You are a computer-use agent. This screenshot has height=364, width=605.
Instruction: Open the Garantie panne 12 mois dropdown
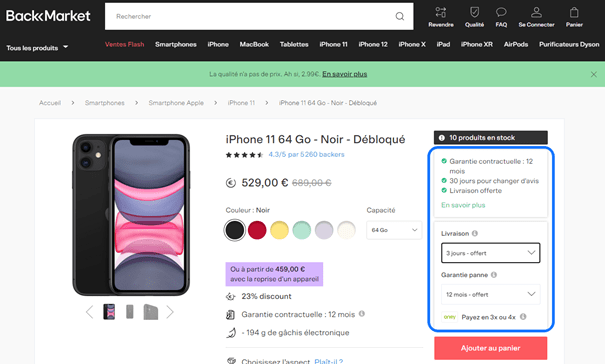[x=490, y=295]
